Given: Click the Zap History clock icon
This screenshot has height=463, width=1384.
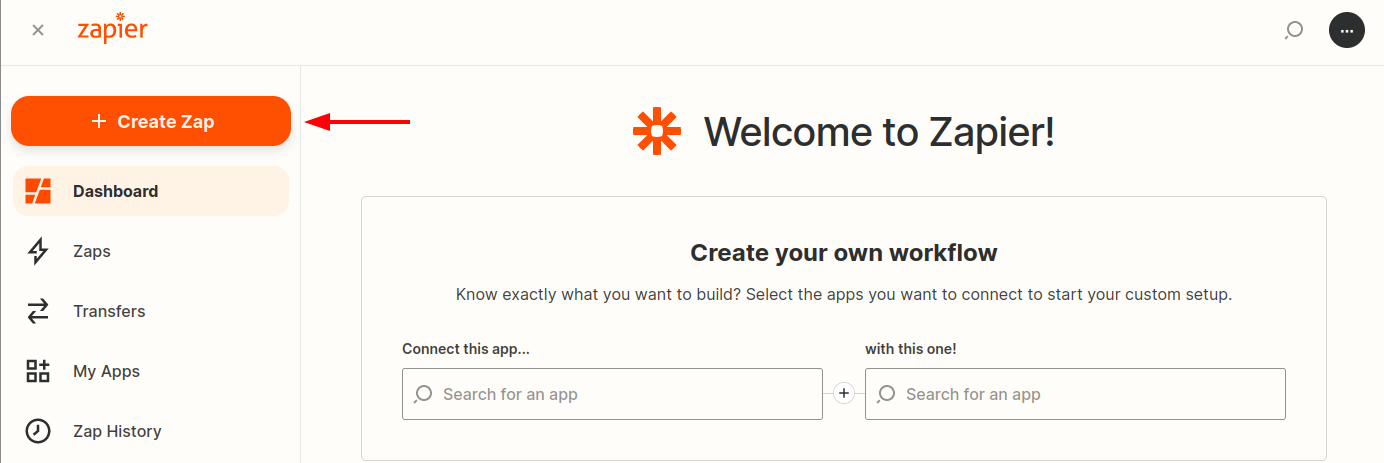Looking at the screenshot, I should click(x=38, y=431).
